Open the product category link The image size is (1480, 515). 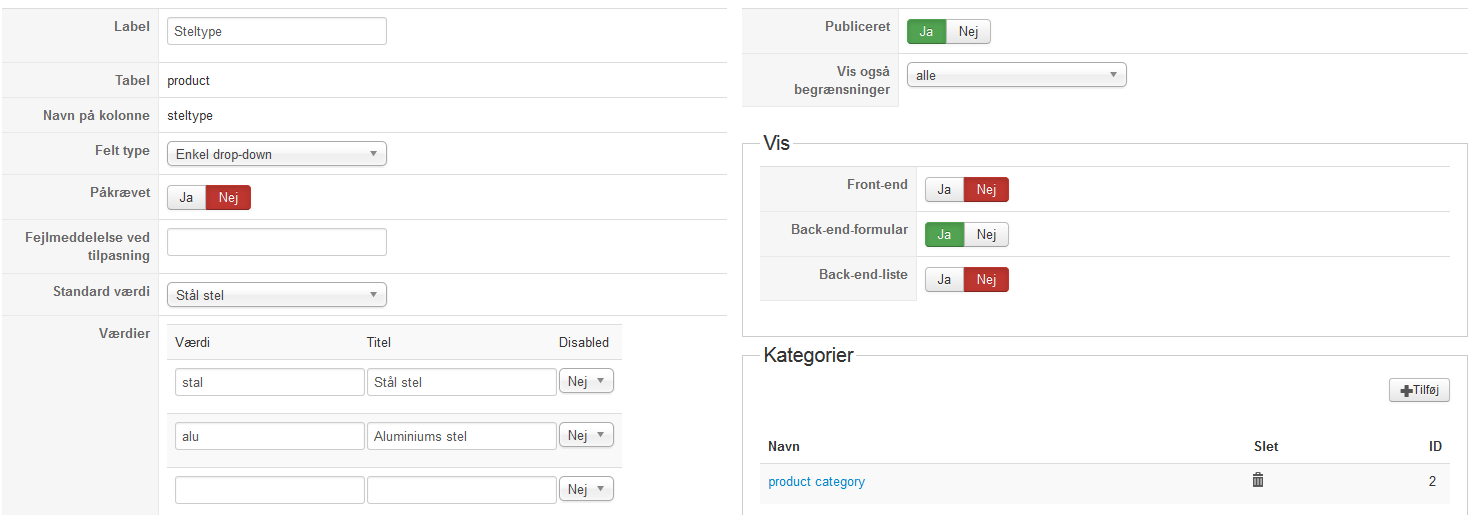pyautogui.click(x=816, y=482)
